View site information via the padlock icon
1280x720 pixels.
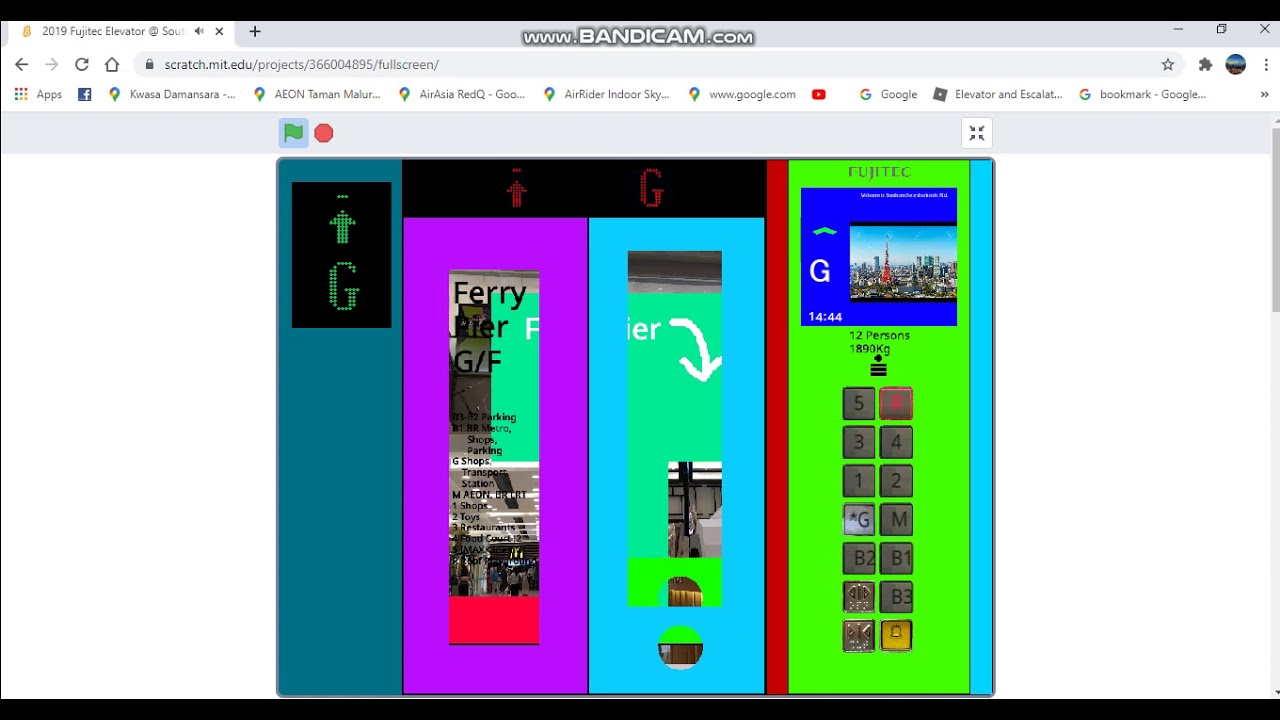150,64
